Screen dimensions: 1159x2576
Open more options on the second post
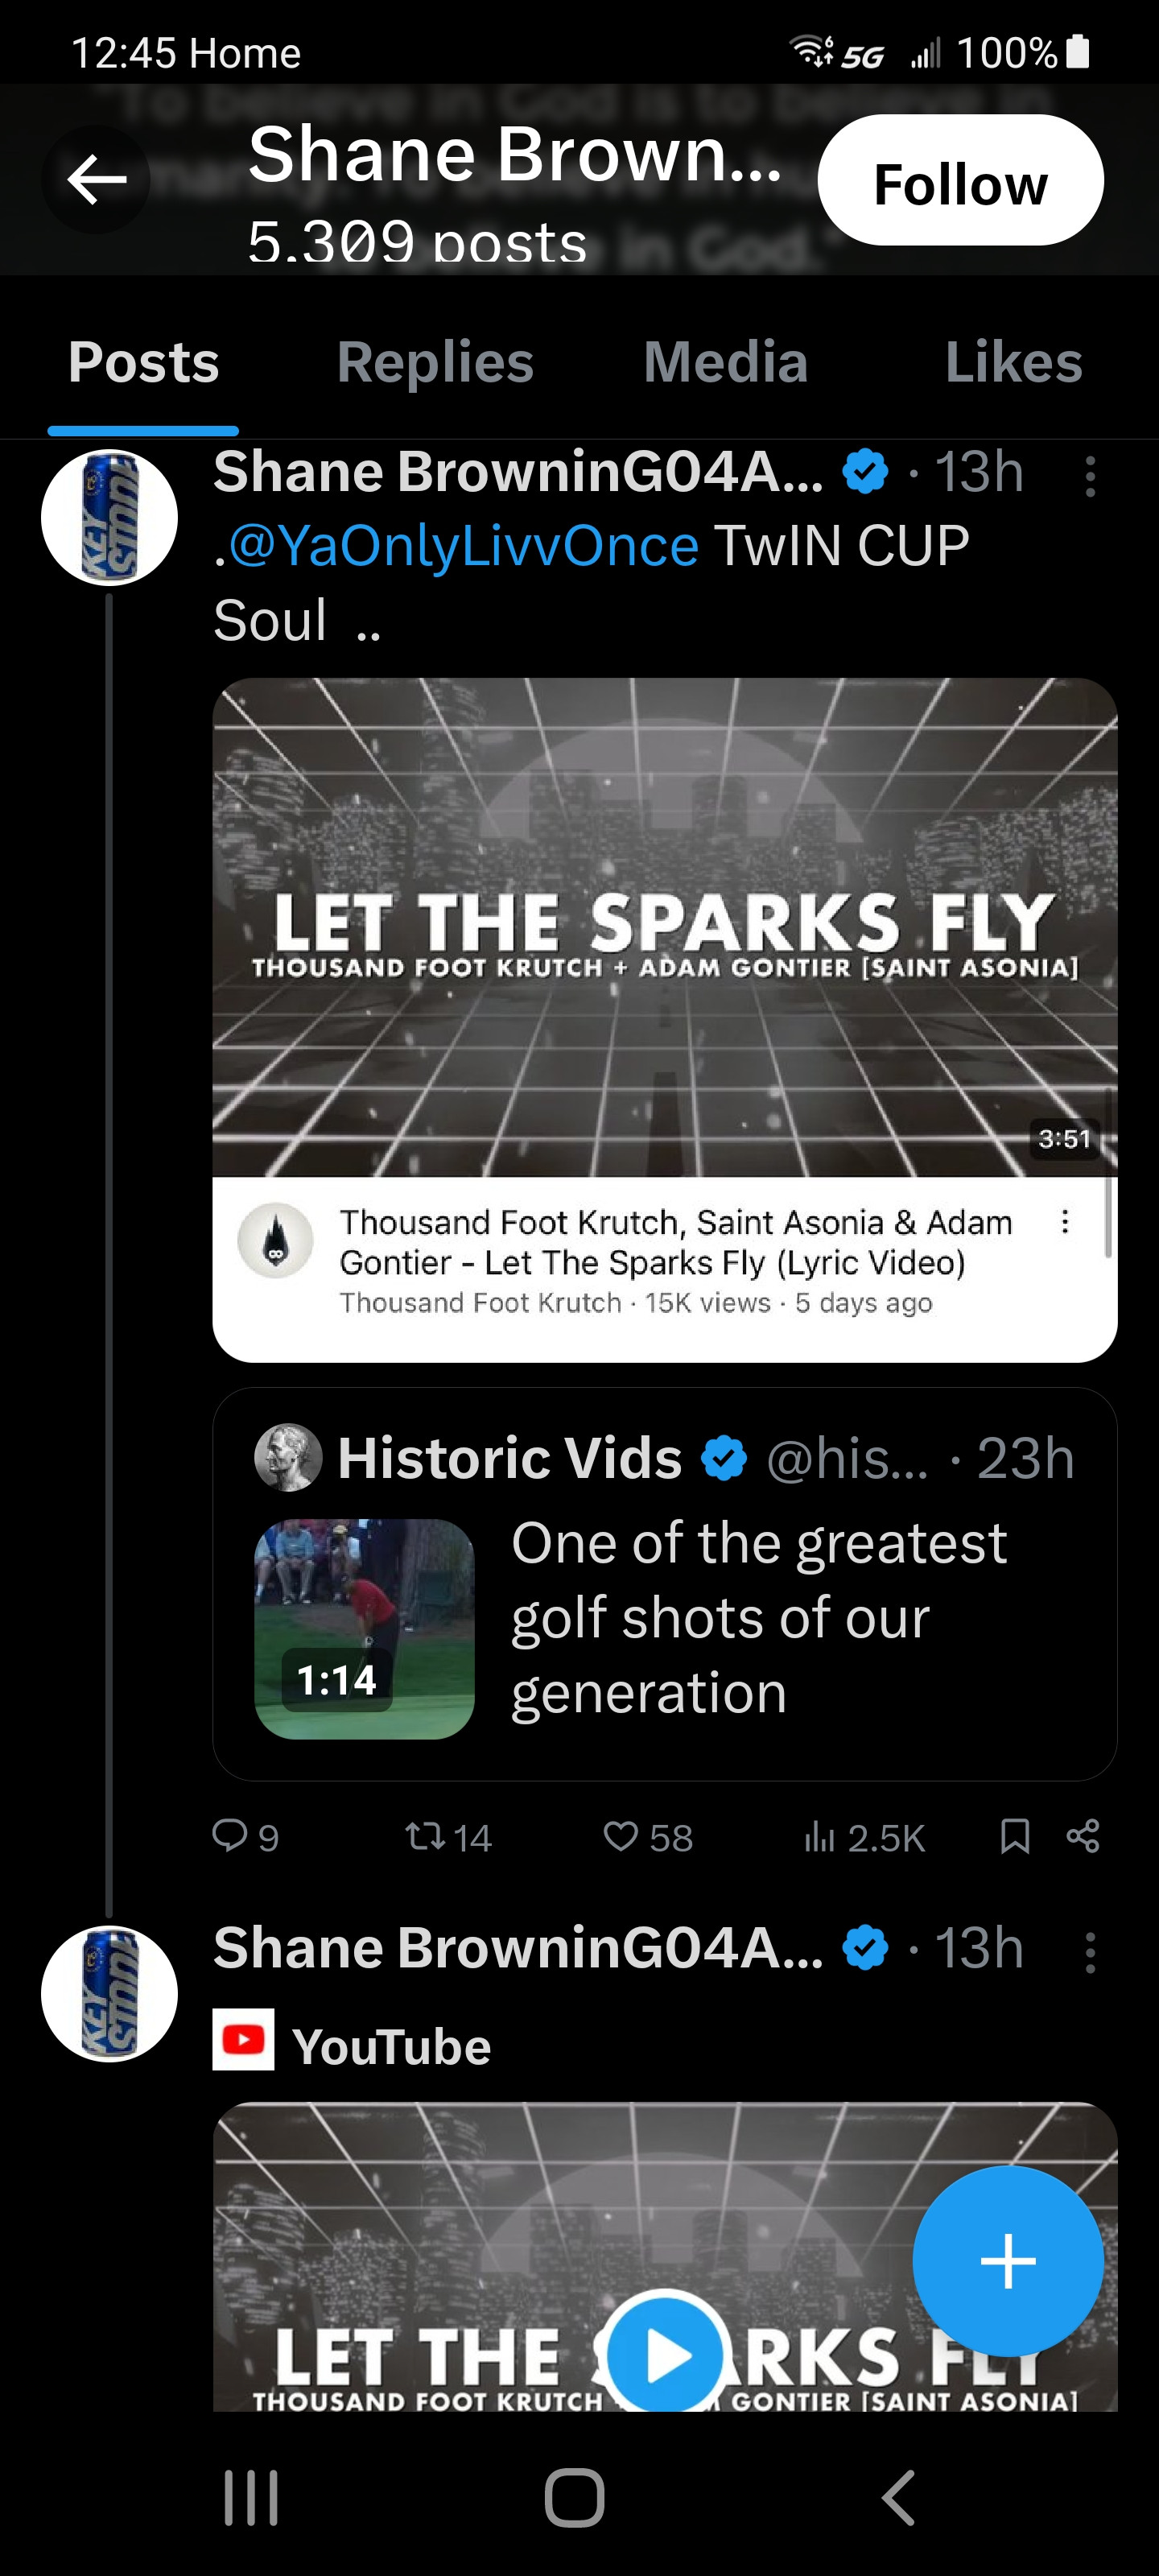coord(1090,1953)
